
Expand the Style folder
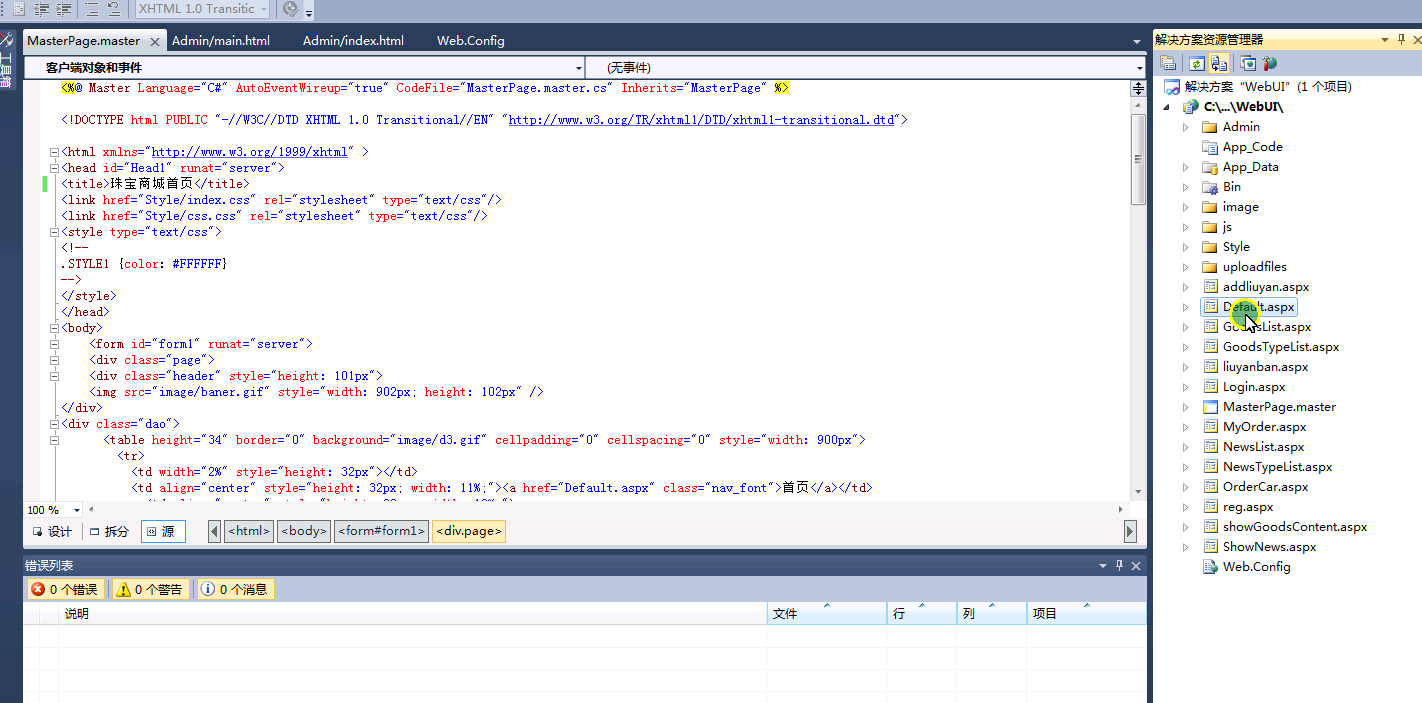pyautogui.click(x=1186, y=247)
